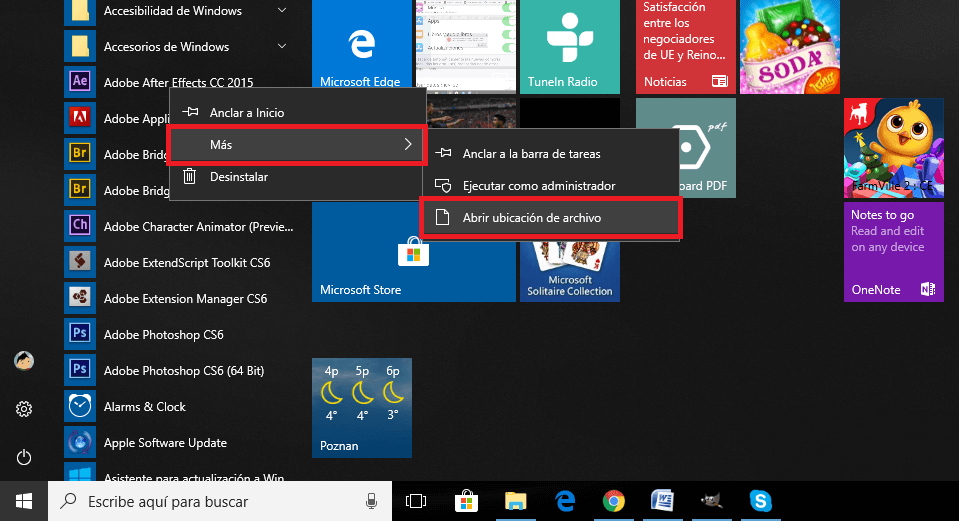959x521 pixels.
Task: Open the first Adobe Bridge icon in list
Action: coord(80,154)
